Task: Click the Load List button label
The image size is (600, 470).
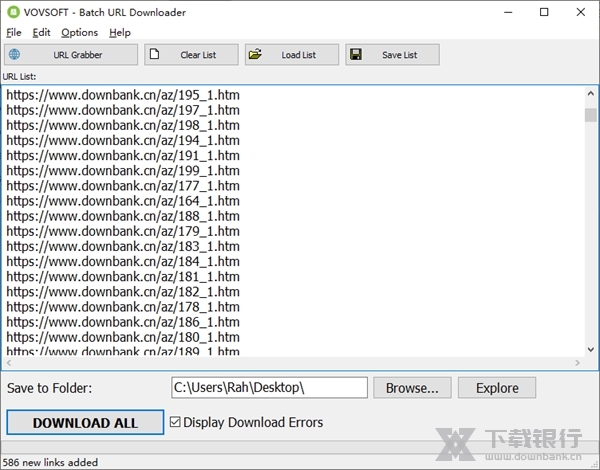Action: coord(299,55)
